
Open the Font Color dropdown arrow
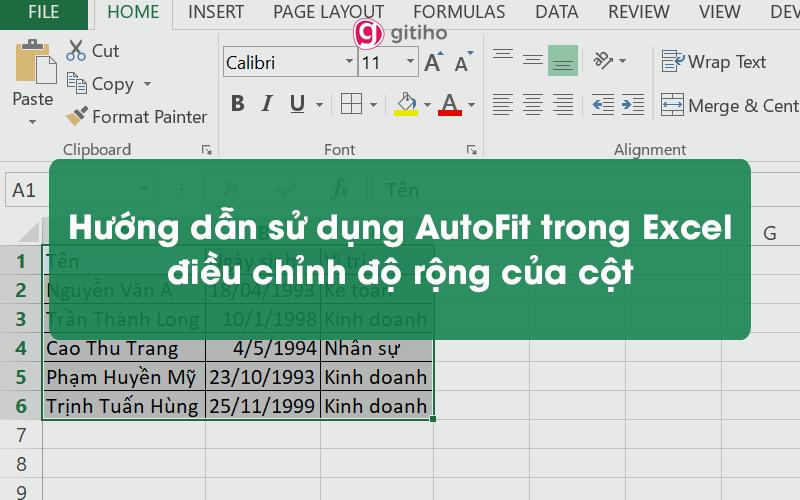[471, 105]
